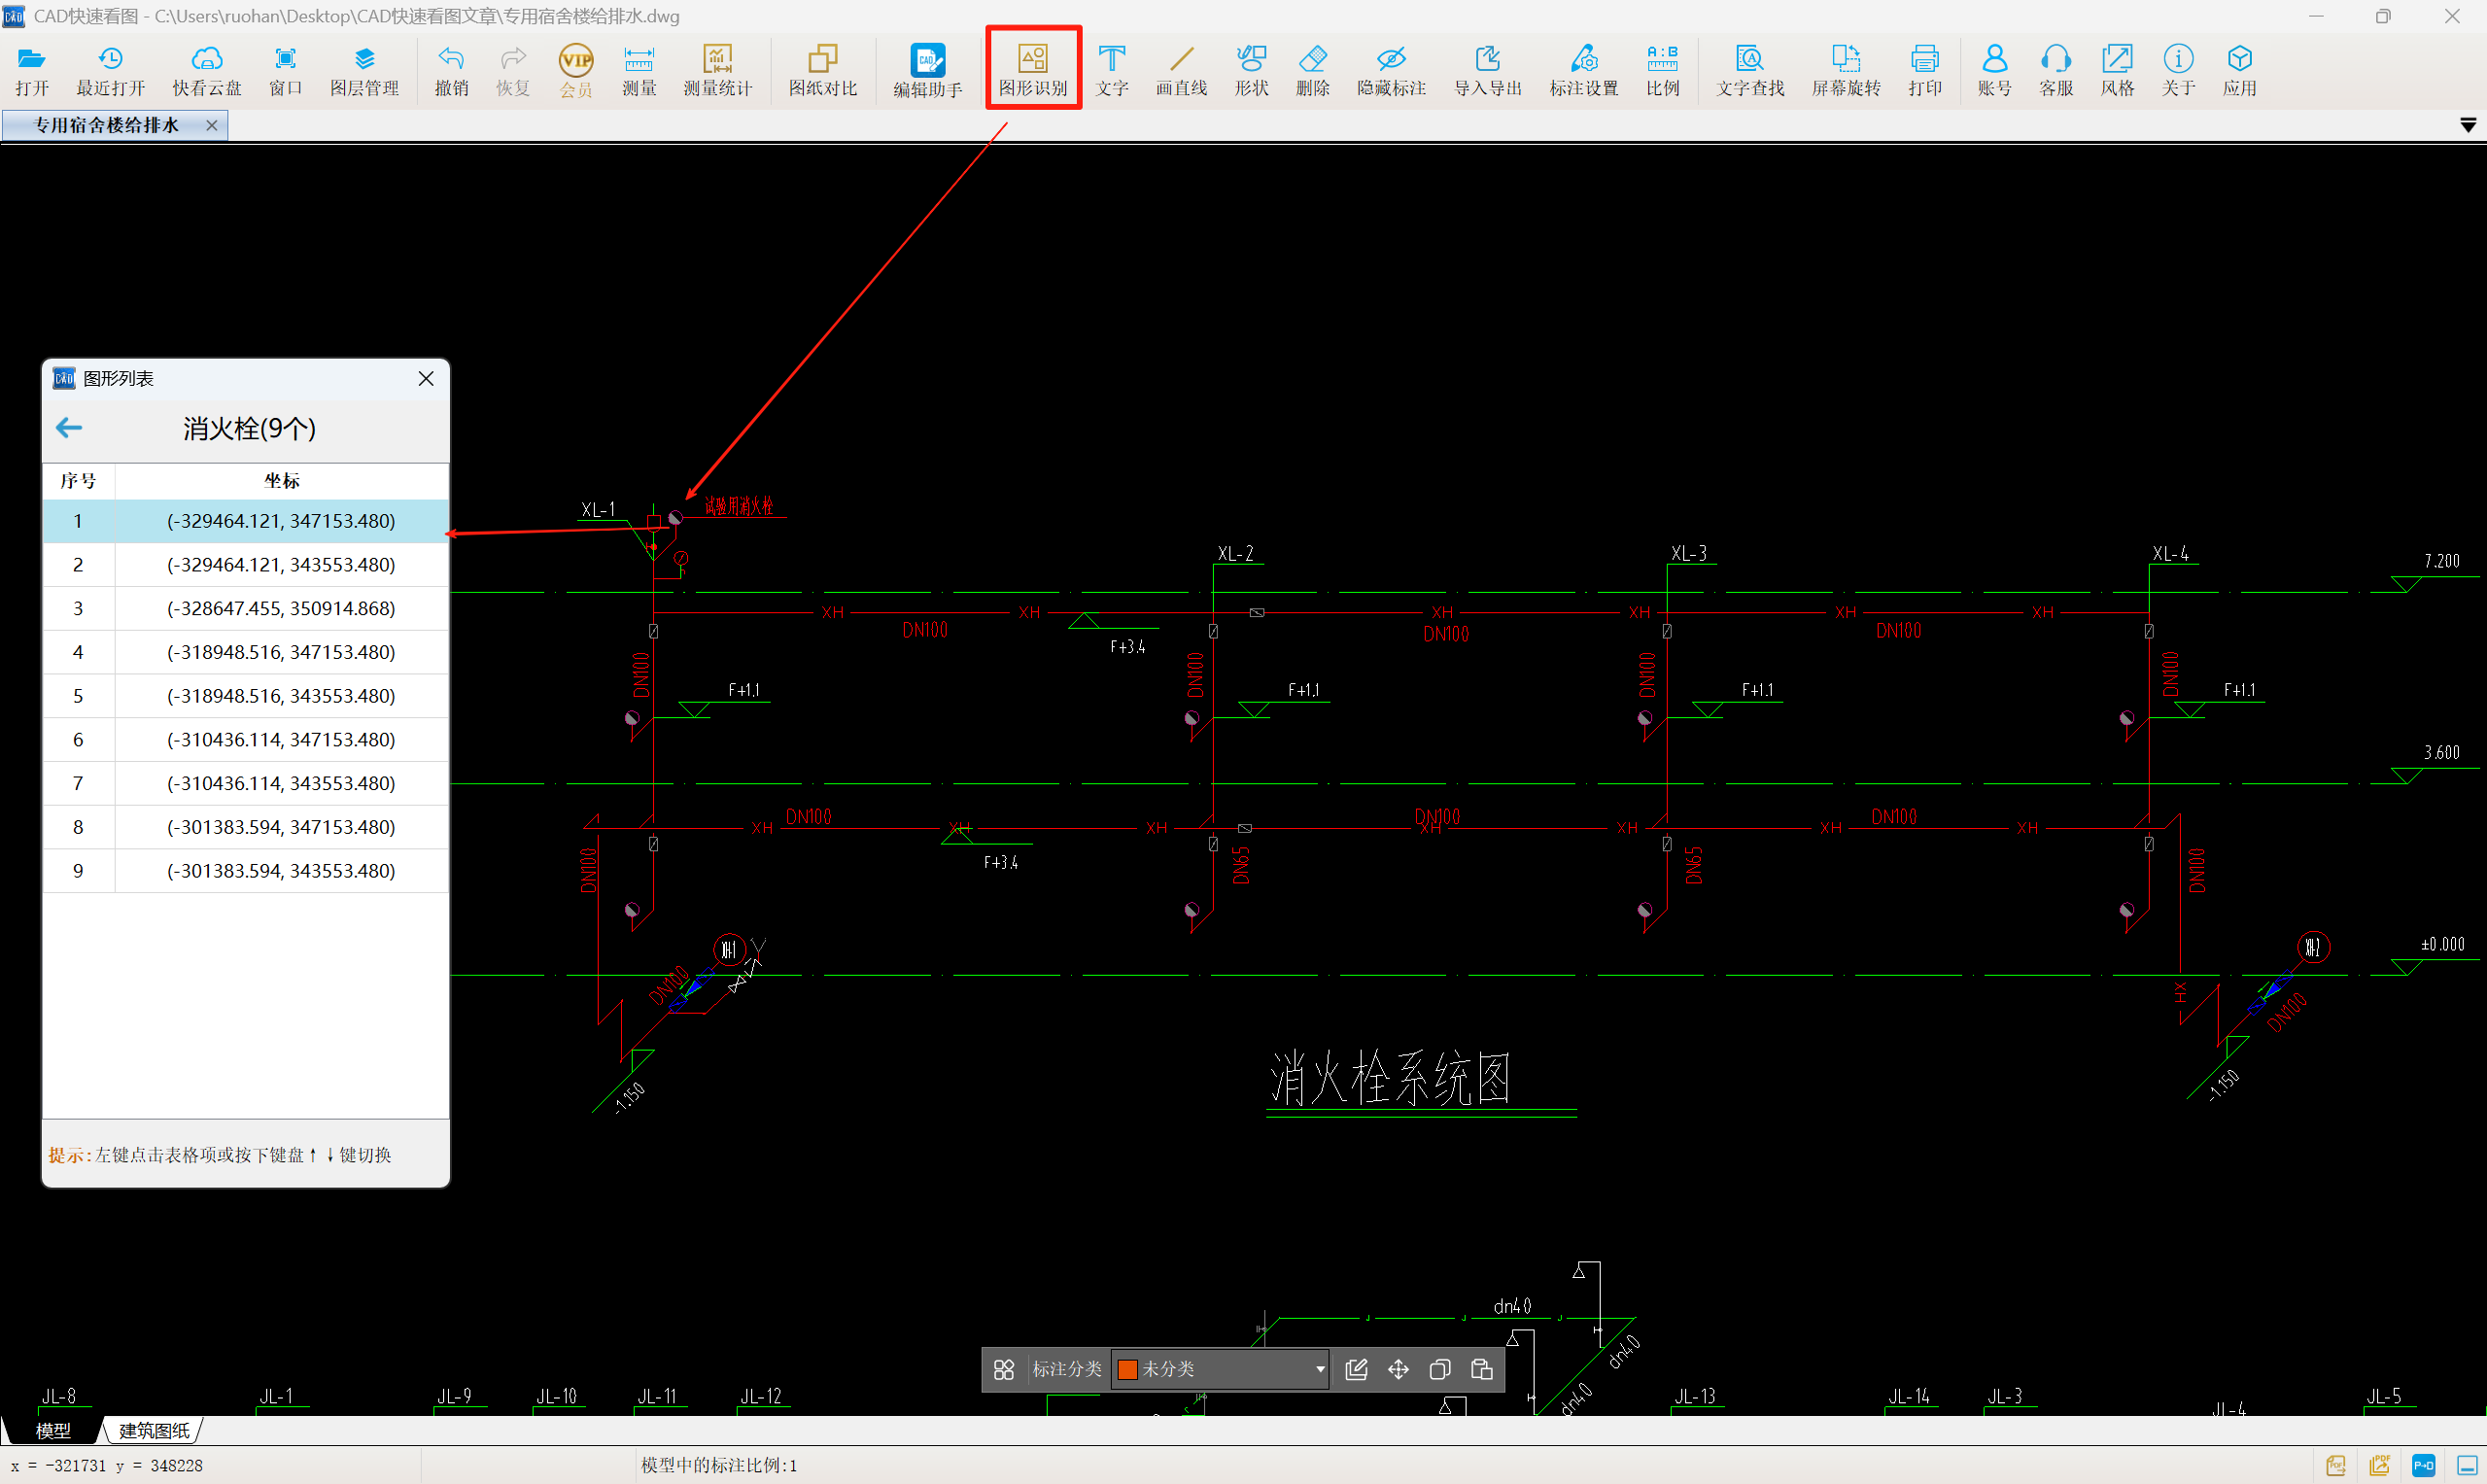The image size is (2487, 1484).
Task: Toggle 隐藏标注 hide annotations
Action: coord(1391,68)
